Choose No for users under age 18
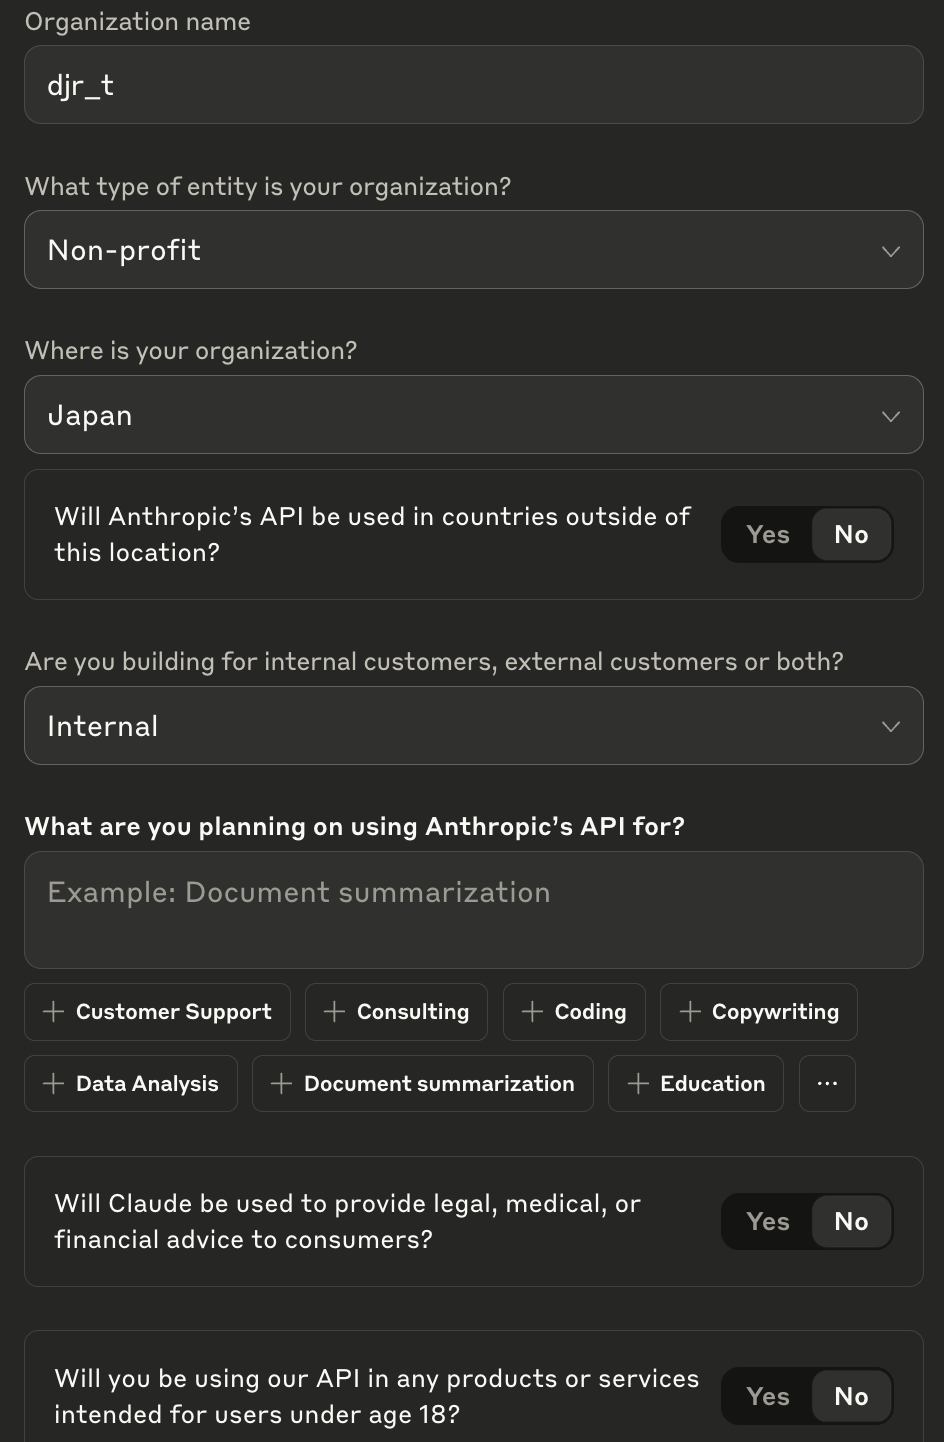944x1442 pixels. [x=851, y=1397]
